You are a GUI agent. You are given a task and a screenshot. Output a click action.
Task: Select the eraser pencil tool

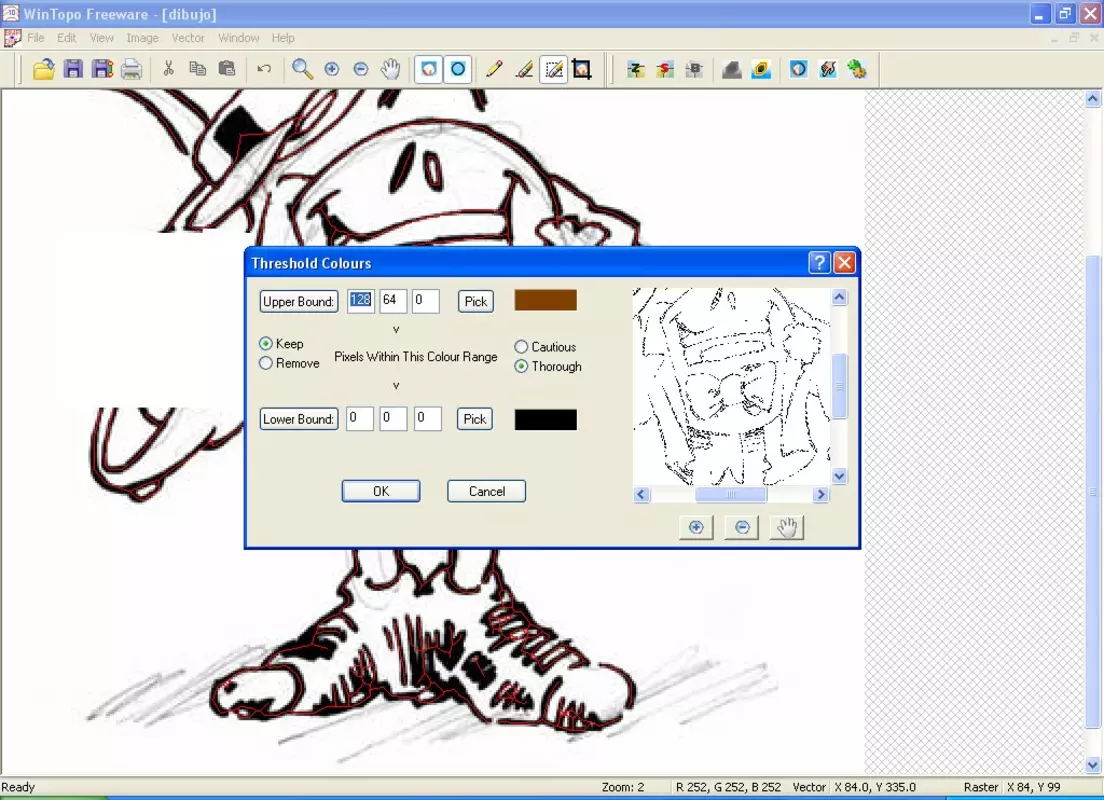tap(524, 69)
